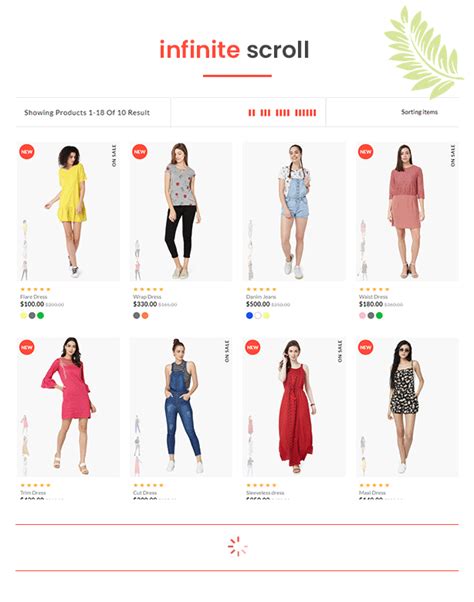Pick pink color swatch for Waist Dress
Viewport: 474px width, 602px height.
[362, 316]
